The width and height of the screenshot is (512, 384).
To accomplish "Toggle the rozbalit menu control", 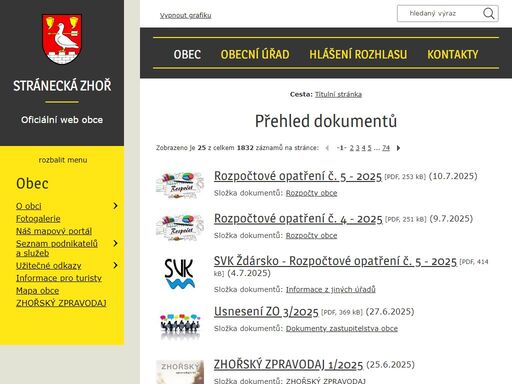I will [x=63, y=160].
